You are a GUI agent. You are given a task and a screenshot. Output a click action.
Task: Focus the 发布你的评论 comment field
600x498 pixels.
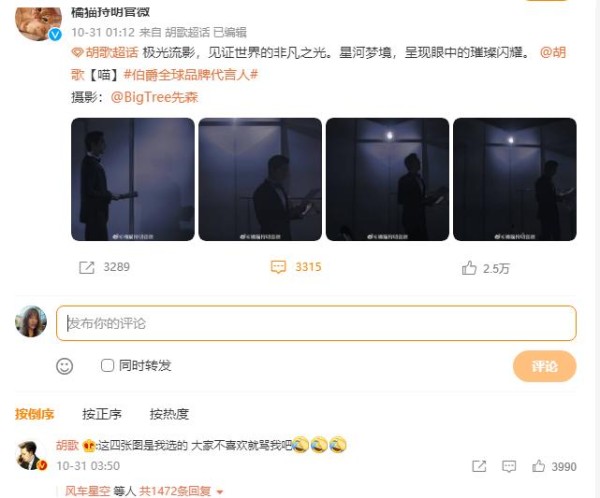(316, 323)
